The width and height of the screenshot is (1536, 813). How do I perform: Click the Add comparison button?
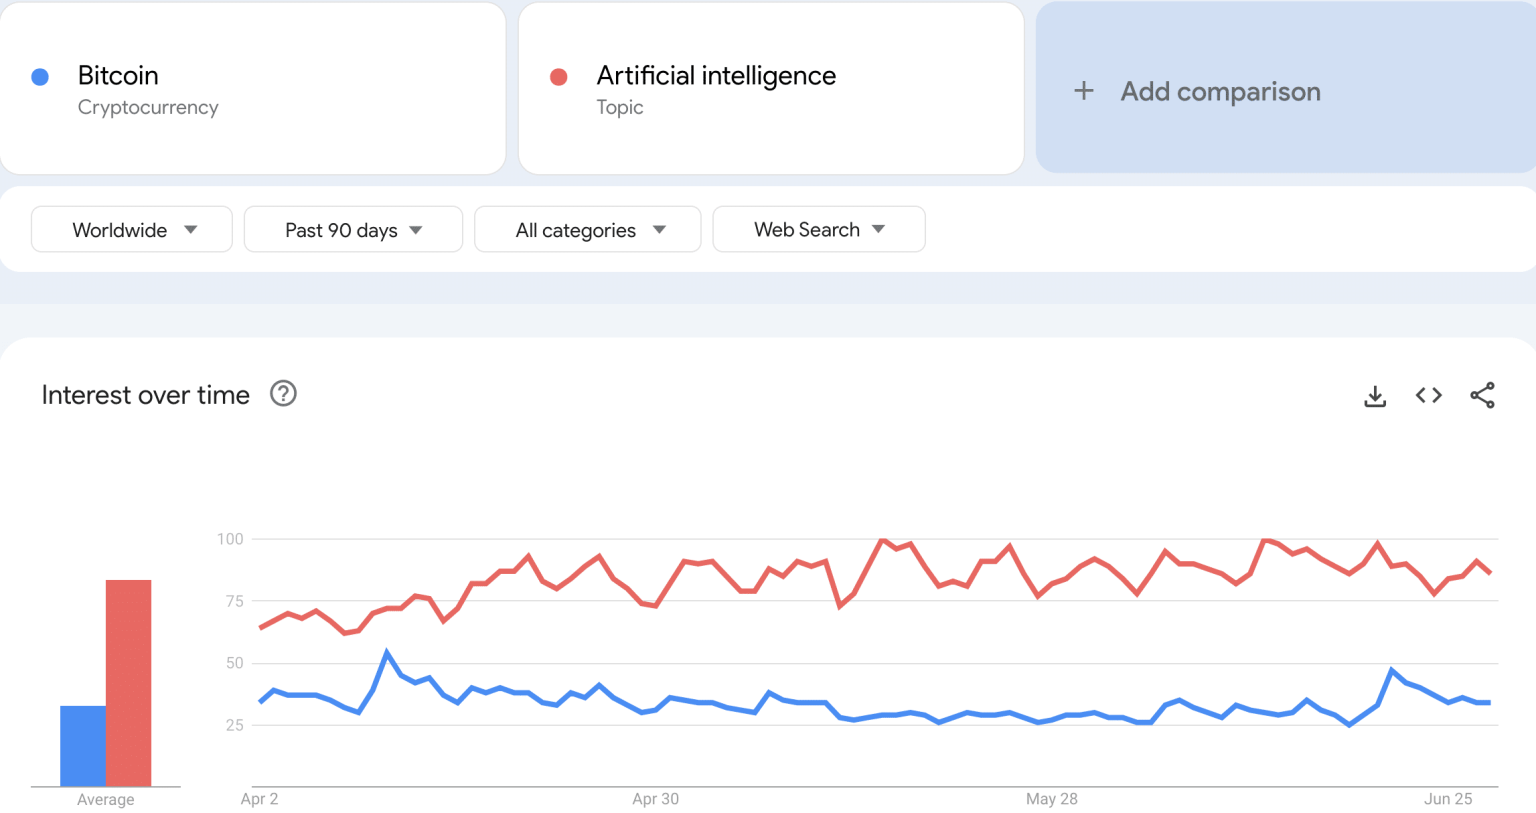(x=1219, y=91)
